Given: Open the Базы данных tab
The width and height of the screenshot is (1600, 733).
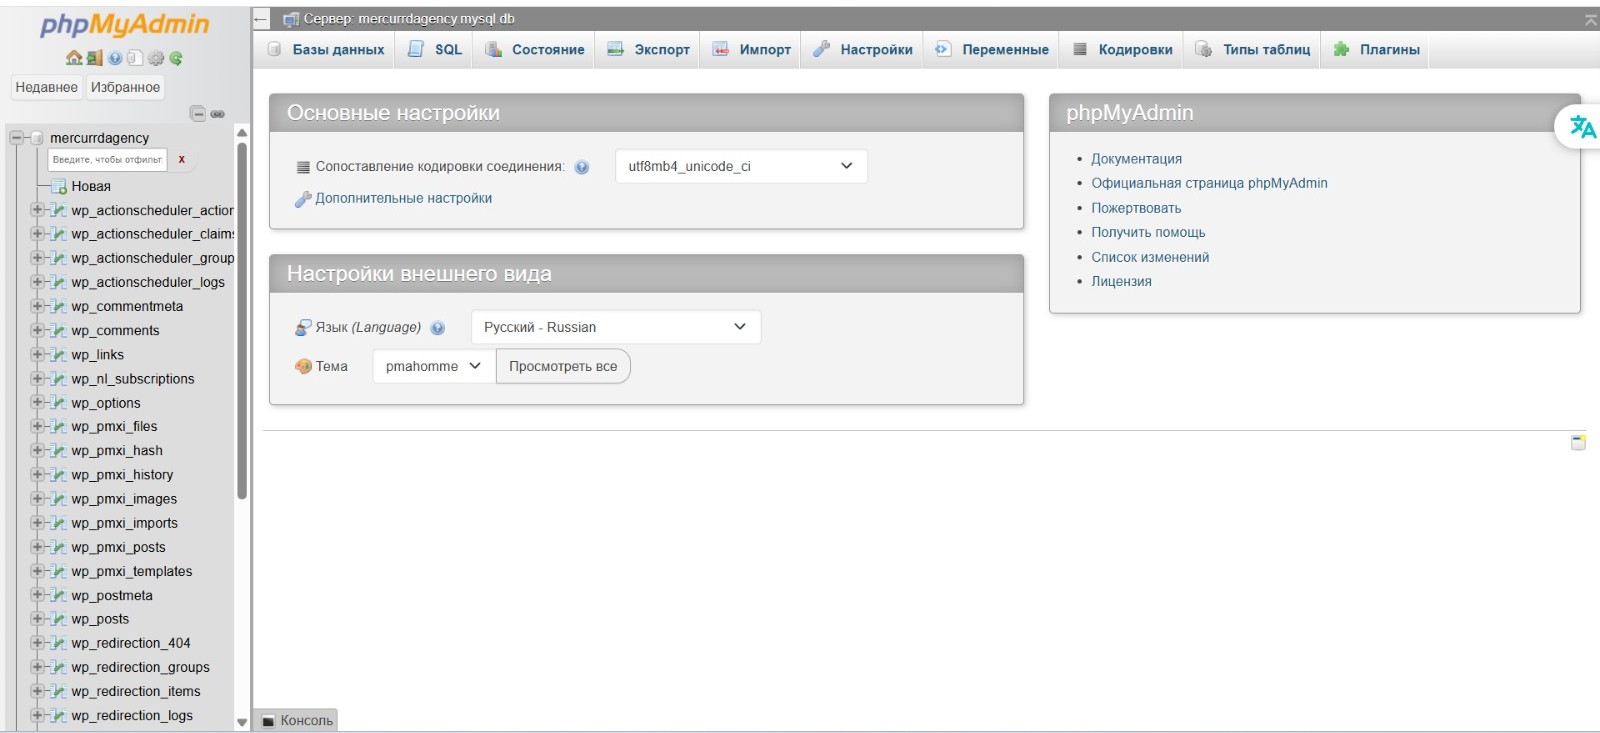Looking at the screenshot, I should tap(325, 49).
